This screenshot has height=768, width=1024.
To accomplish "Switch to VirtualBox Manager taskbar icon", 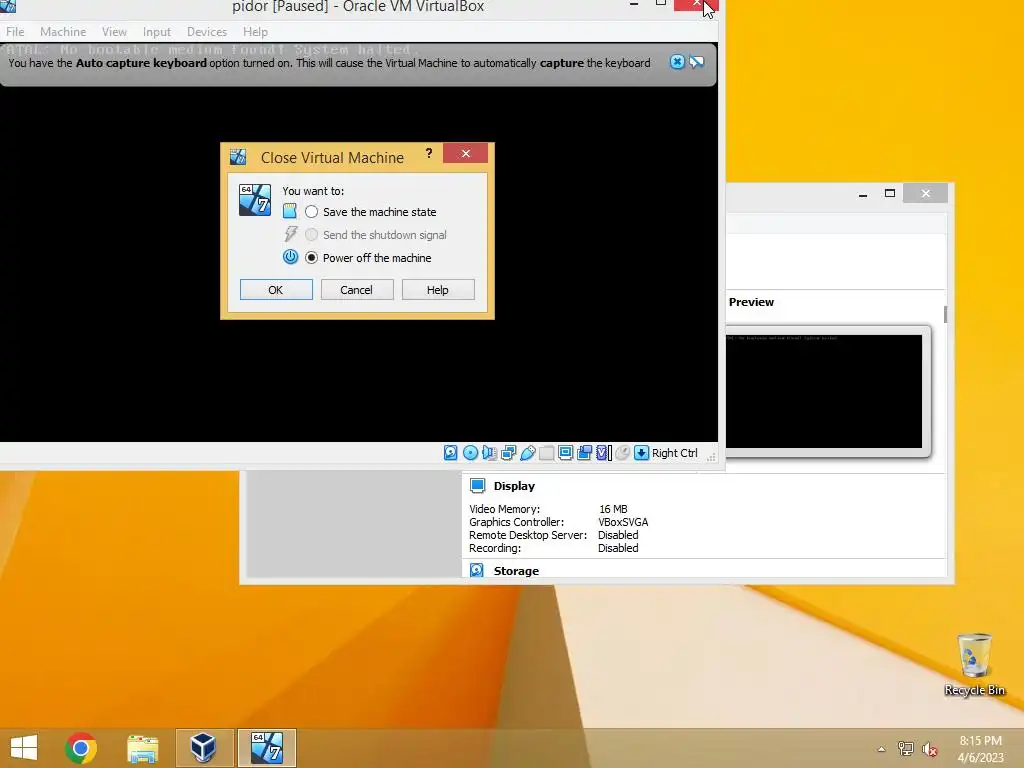I will click(204, 748).
